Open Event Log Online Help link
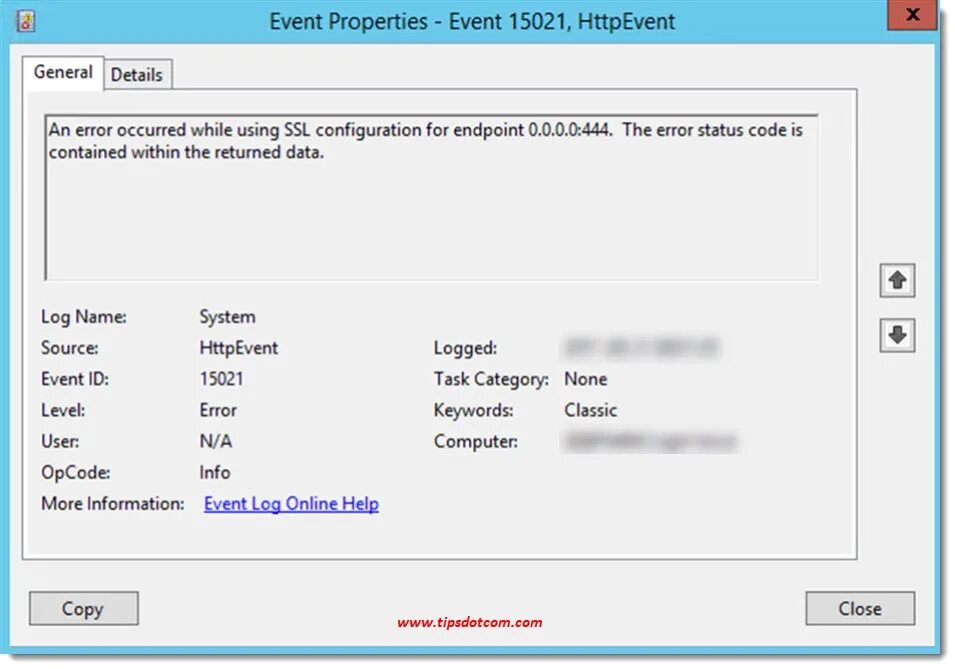 coord(291,504)
